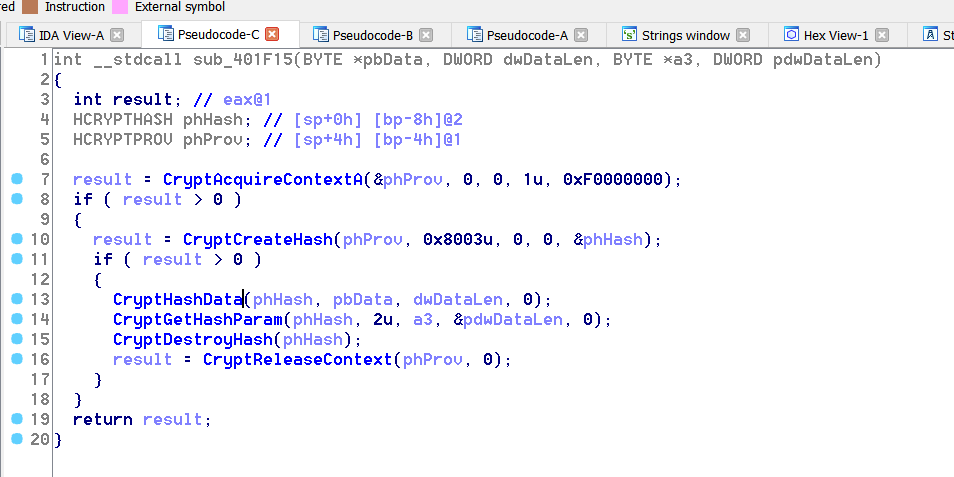Toggle breakpoint dot on line 19
Image resolution: width=954 pixels, height=477 pixels.
[16, 419]
